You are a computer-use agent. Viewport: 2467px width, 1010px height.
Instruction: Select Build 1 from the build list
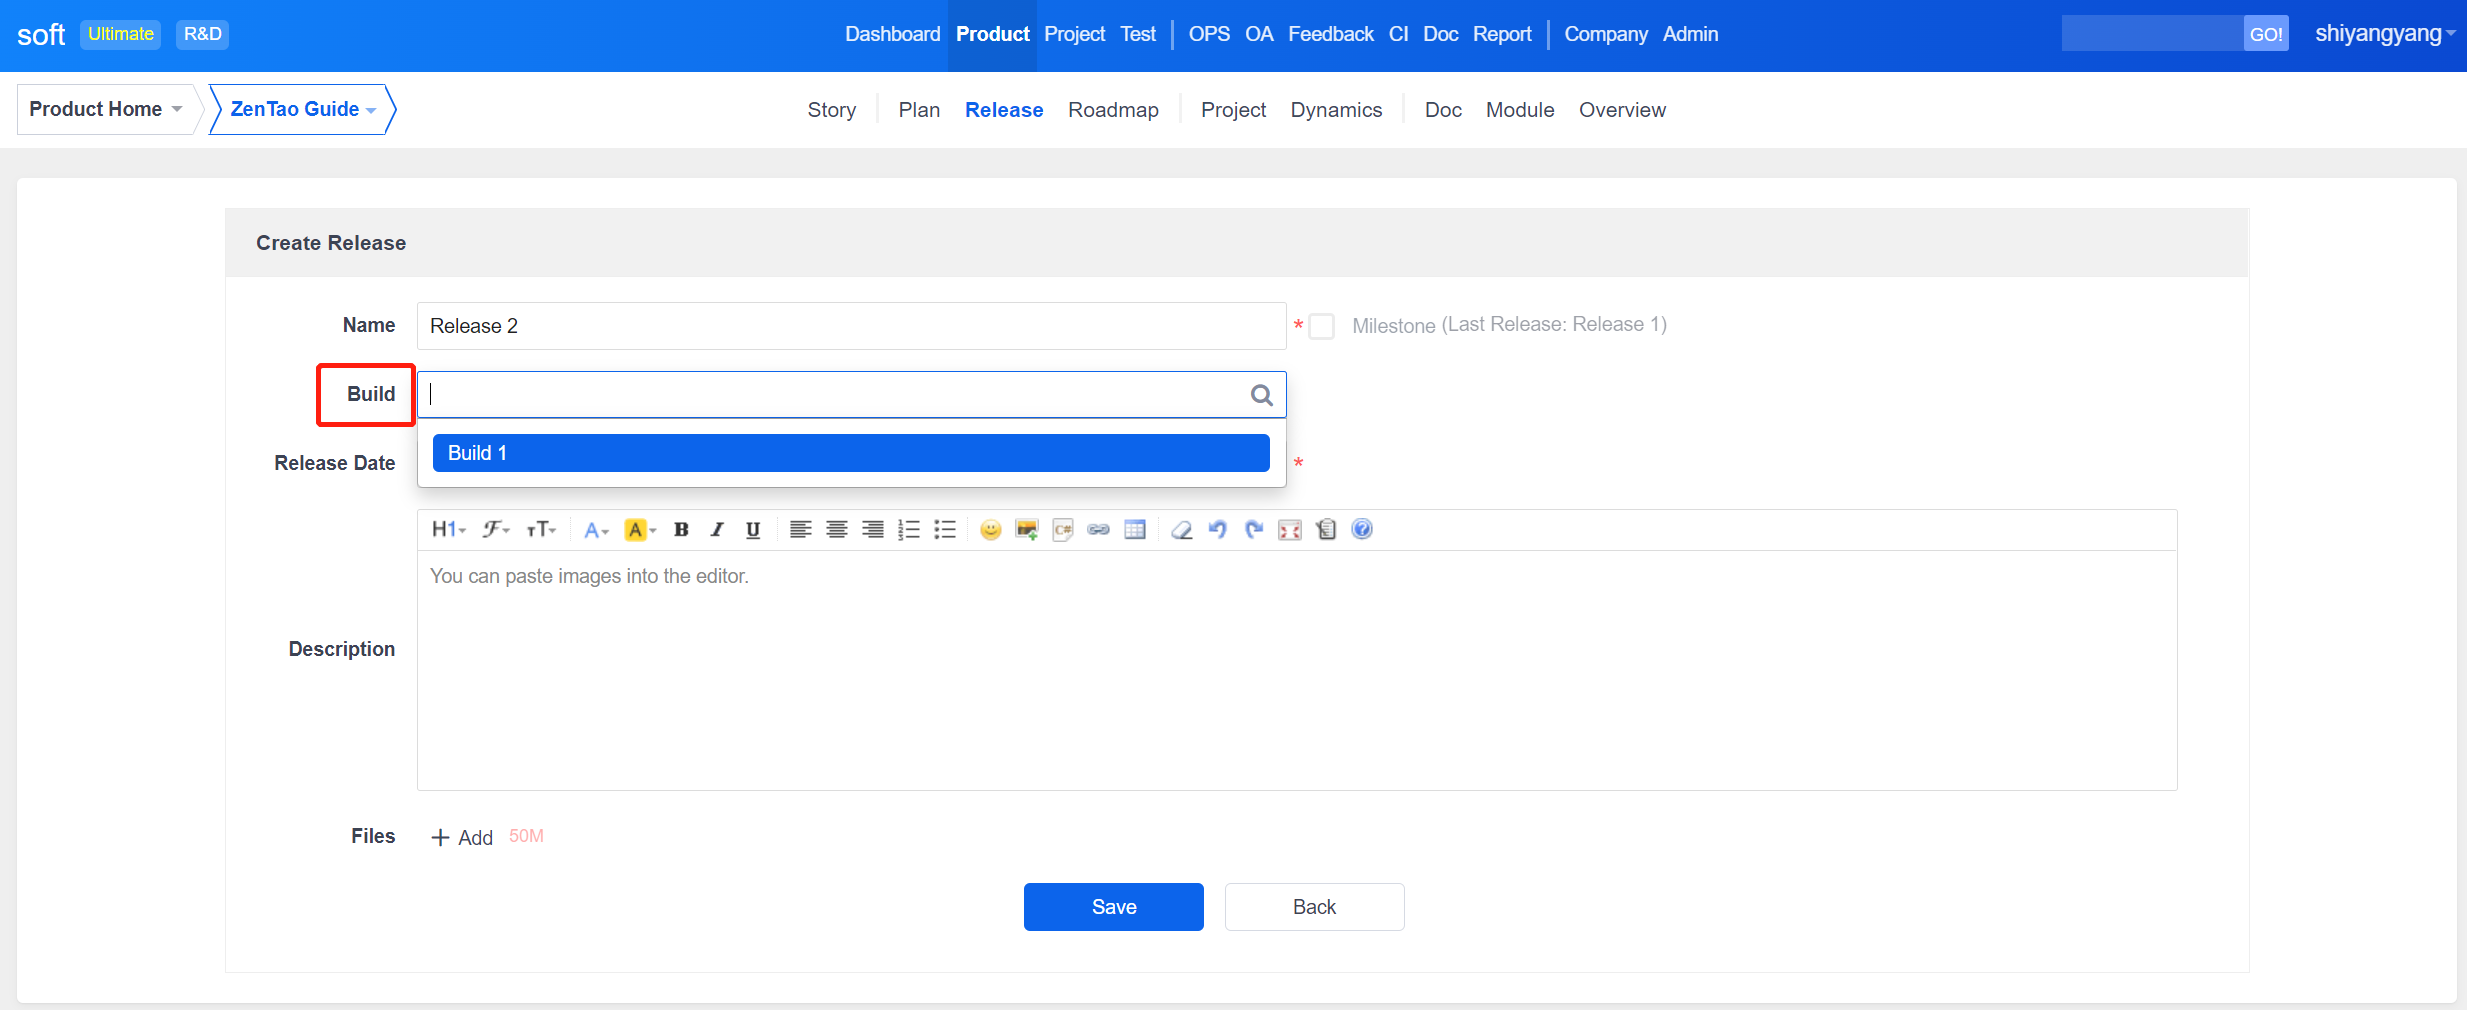[850, 453]
